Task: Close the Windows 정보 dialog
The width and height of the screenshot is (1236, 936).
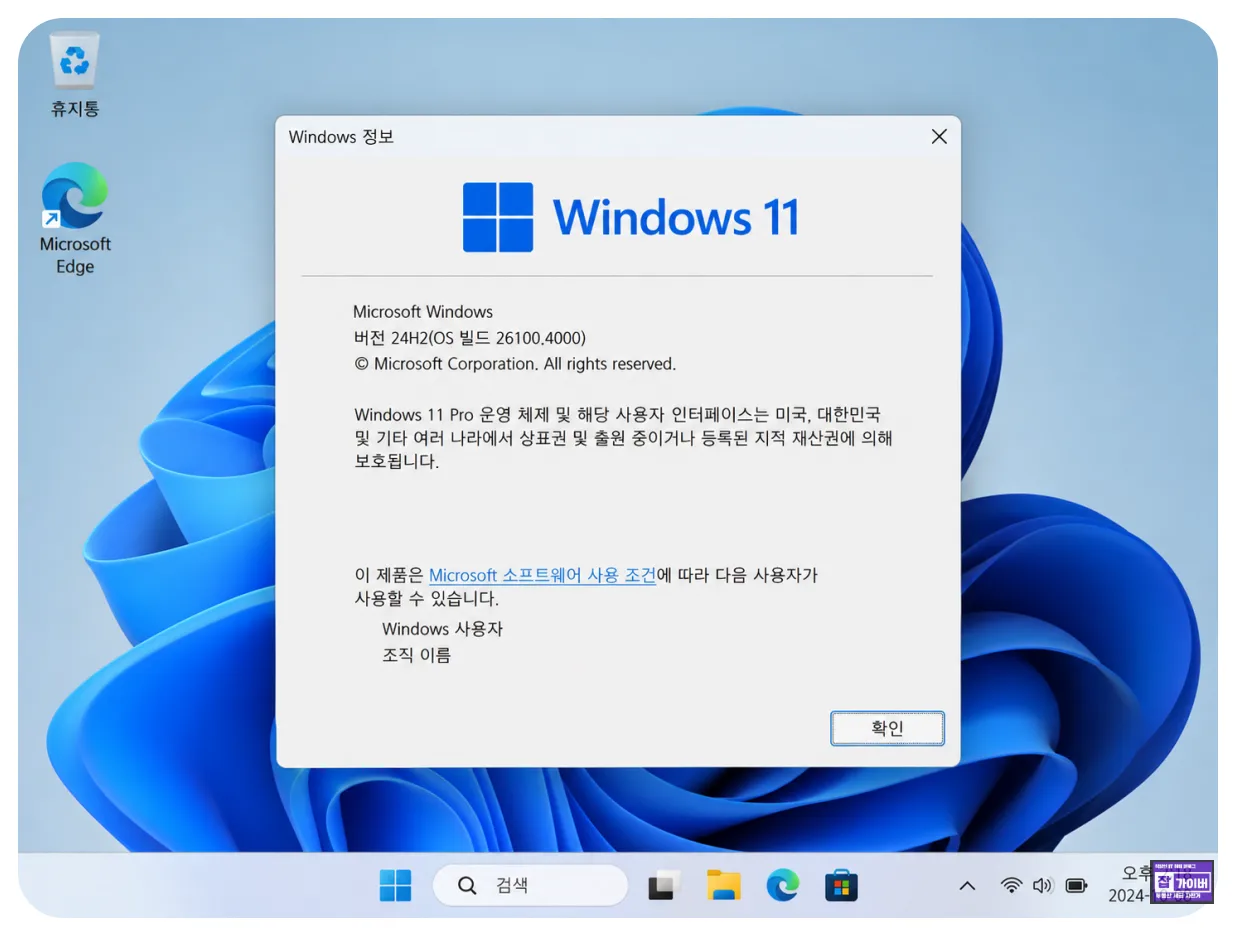Action: [x=939, y=137]
